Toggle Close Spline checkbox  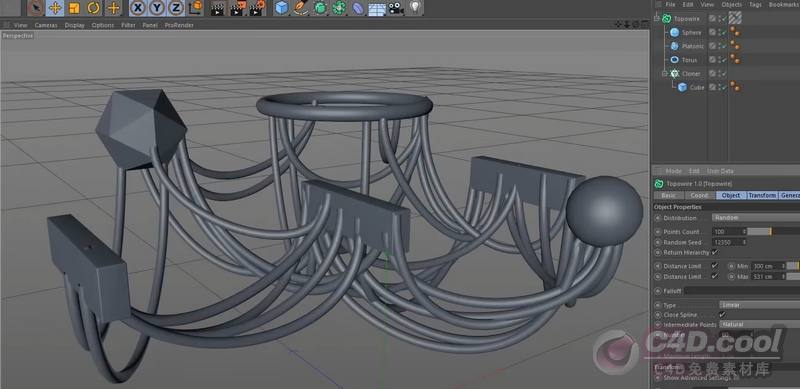[722, 314]
